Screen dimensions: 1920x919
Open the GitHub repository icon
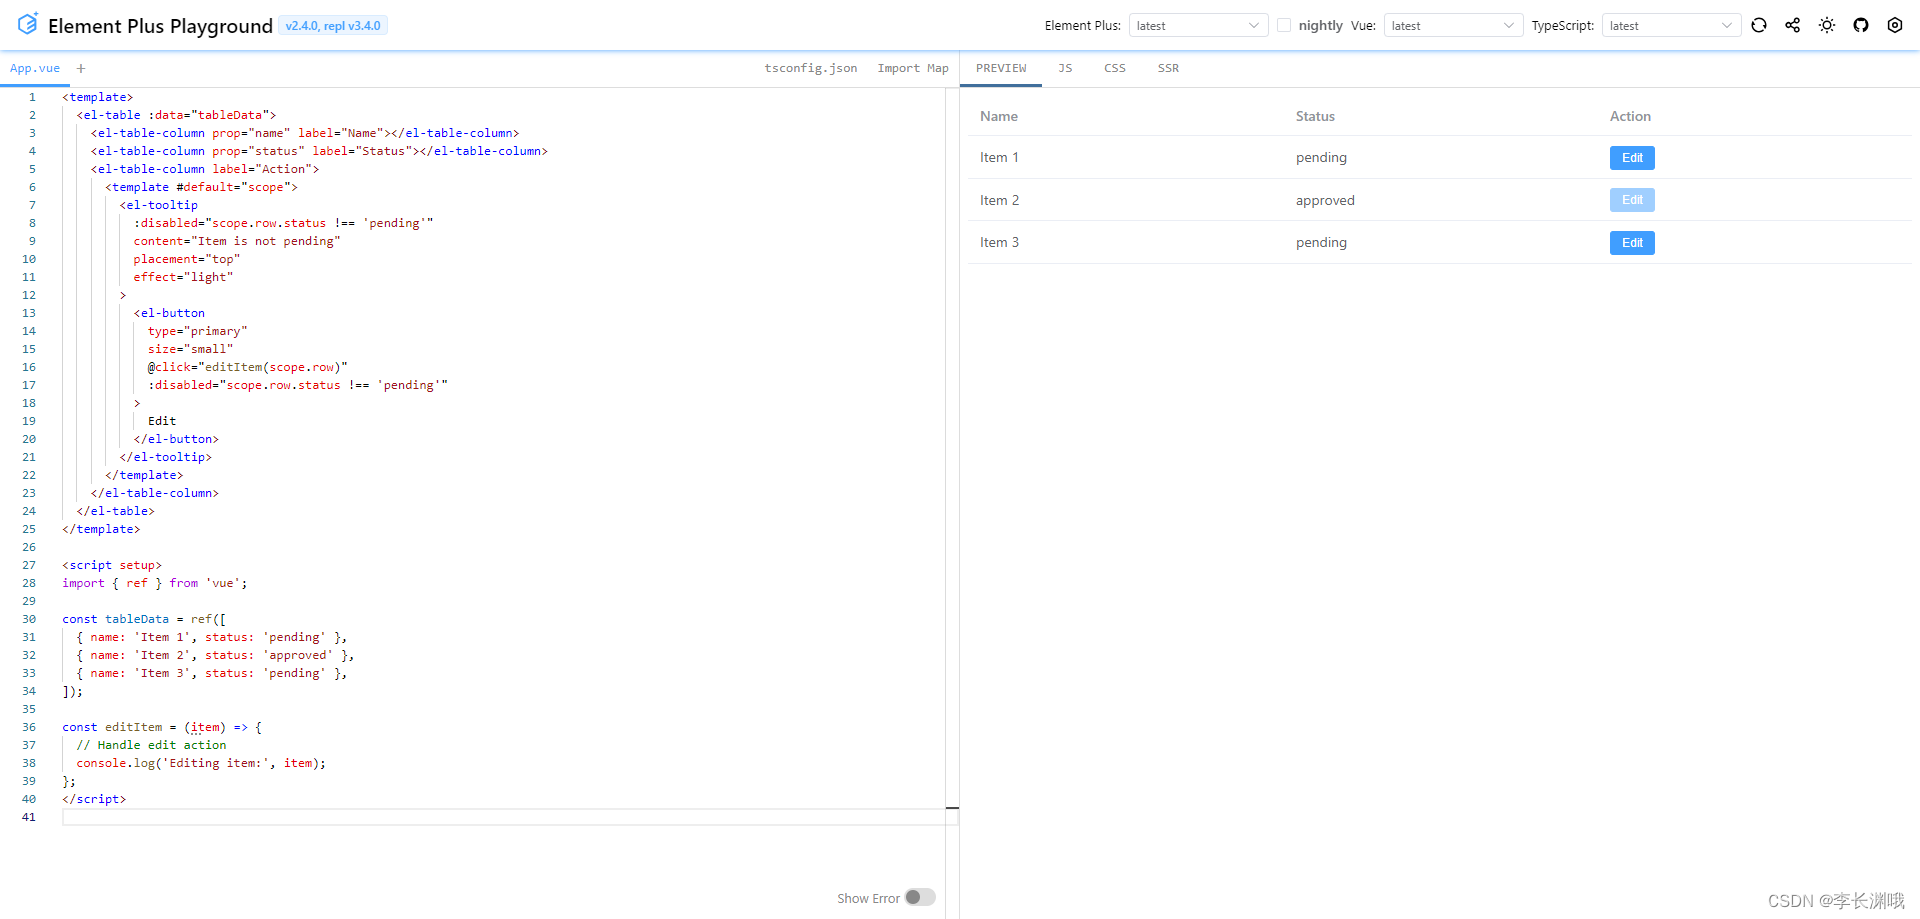click(1861, 25)
